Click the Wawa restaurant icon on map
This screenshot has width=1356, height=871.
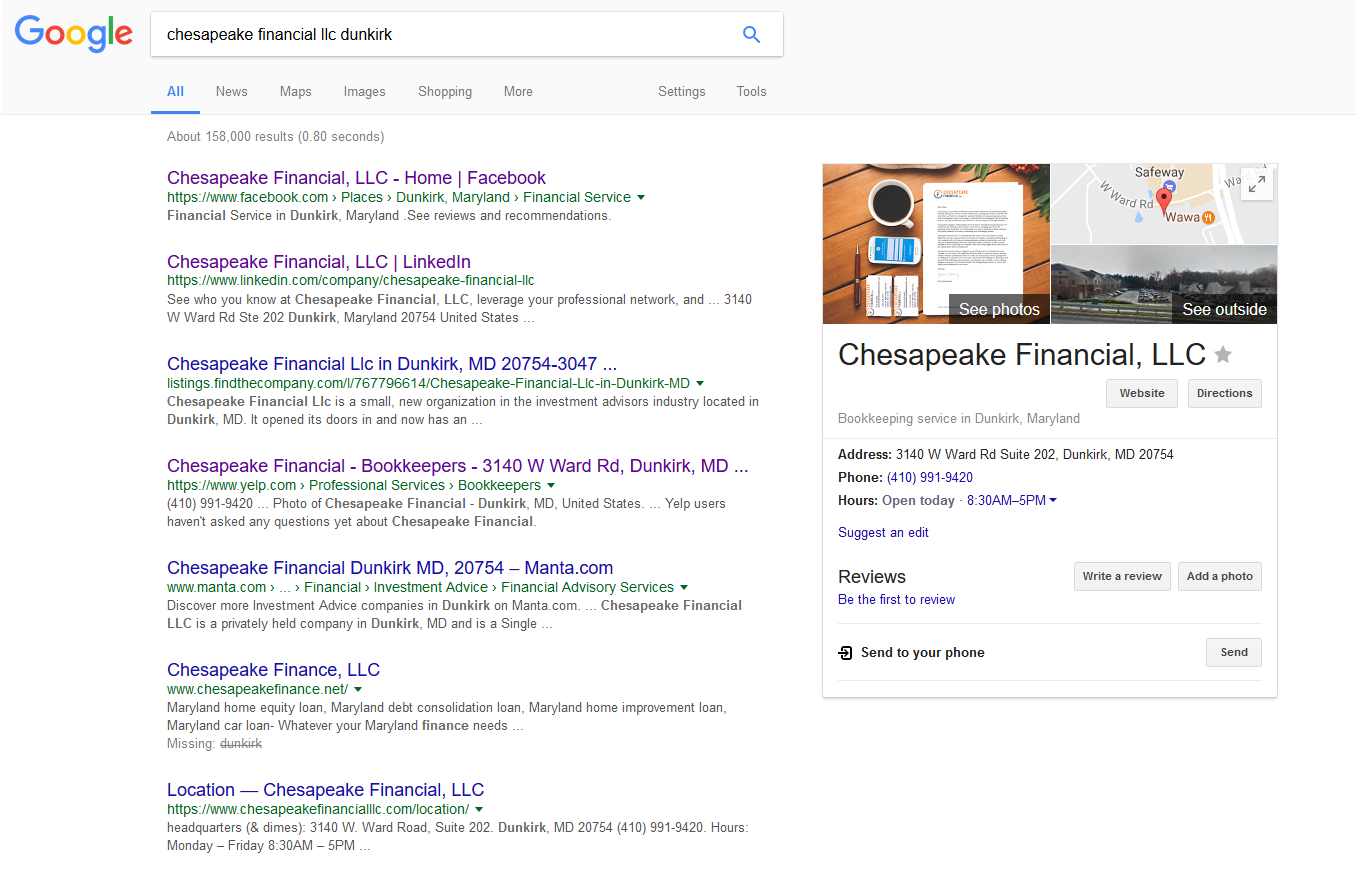(1208, 217)
